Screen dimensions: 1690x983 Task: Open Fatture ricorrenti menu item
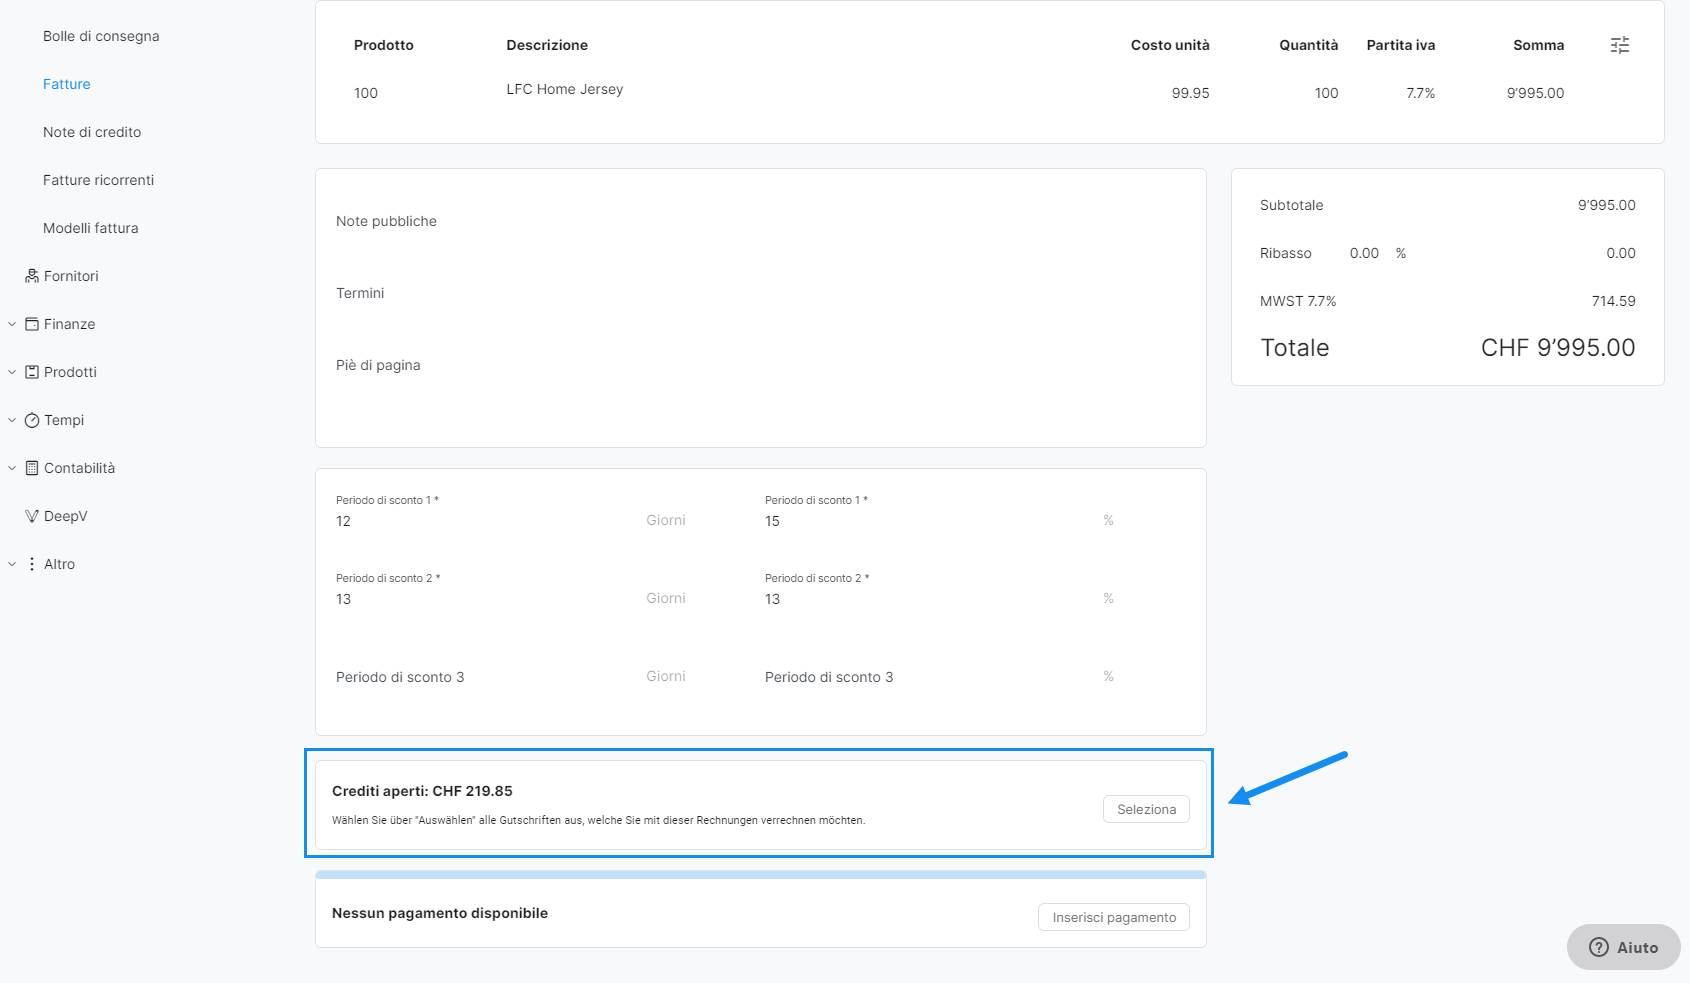click(98, 180)
